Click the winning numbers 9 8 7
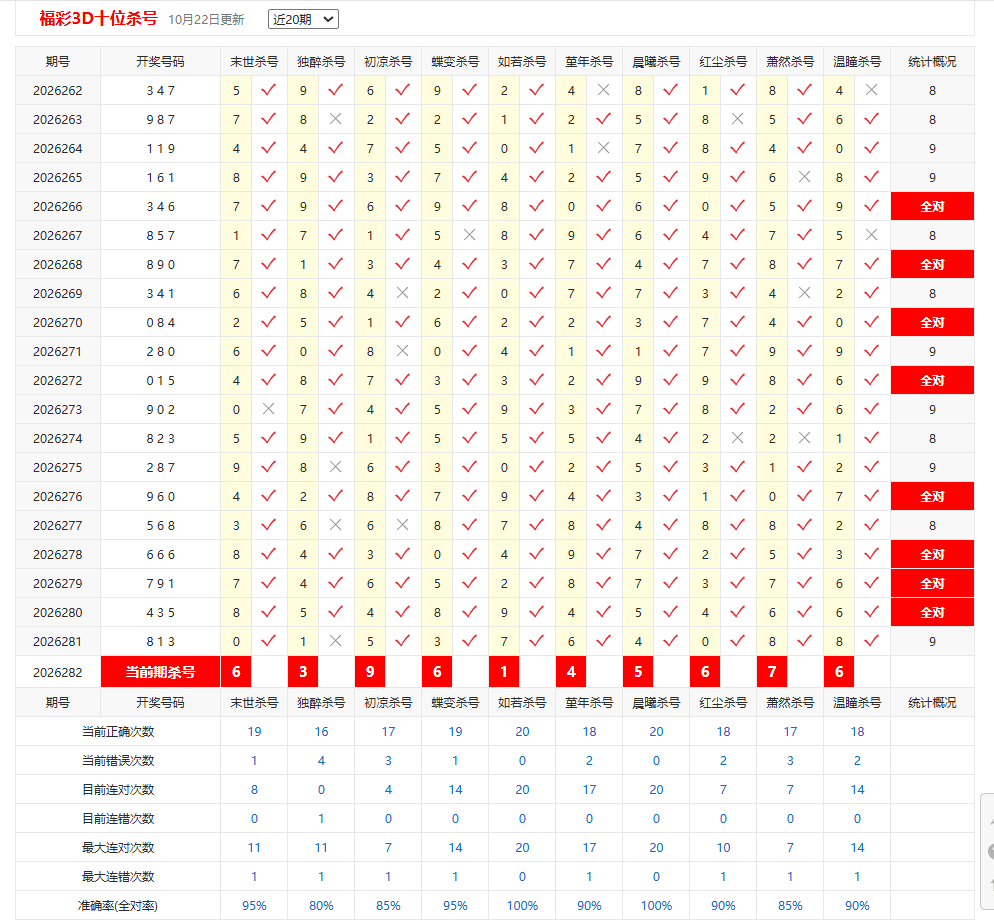 pos(160,119)
